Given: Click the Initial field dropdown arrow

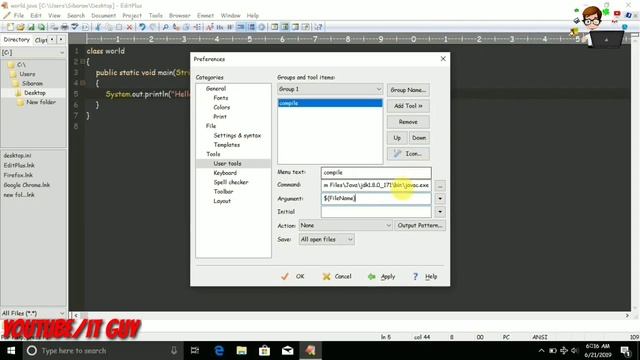Looking at the screenshot, I should click(x=440, y=211).
